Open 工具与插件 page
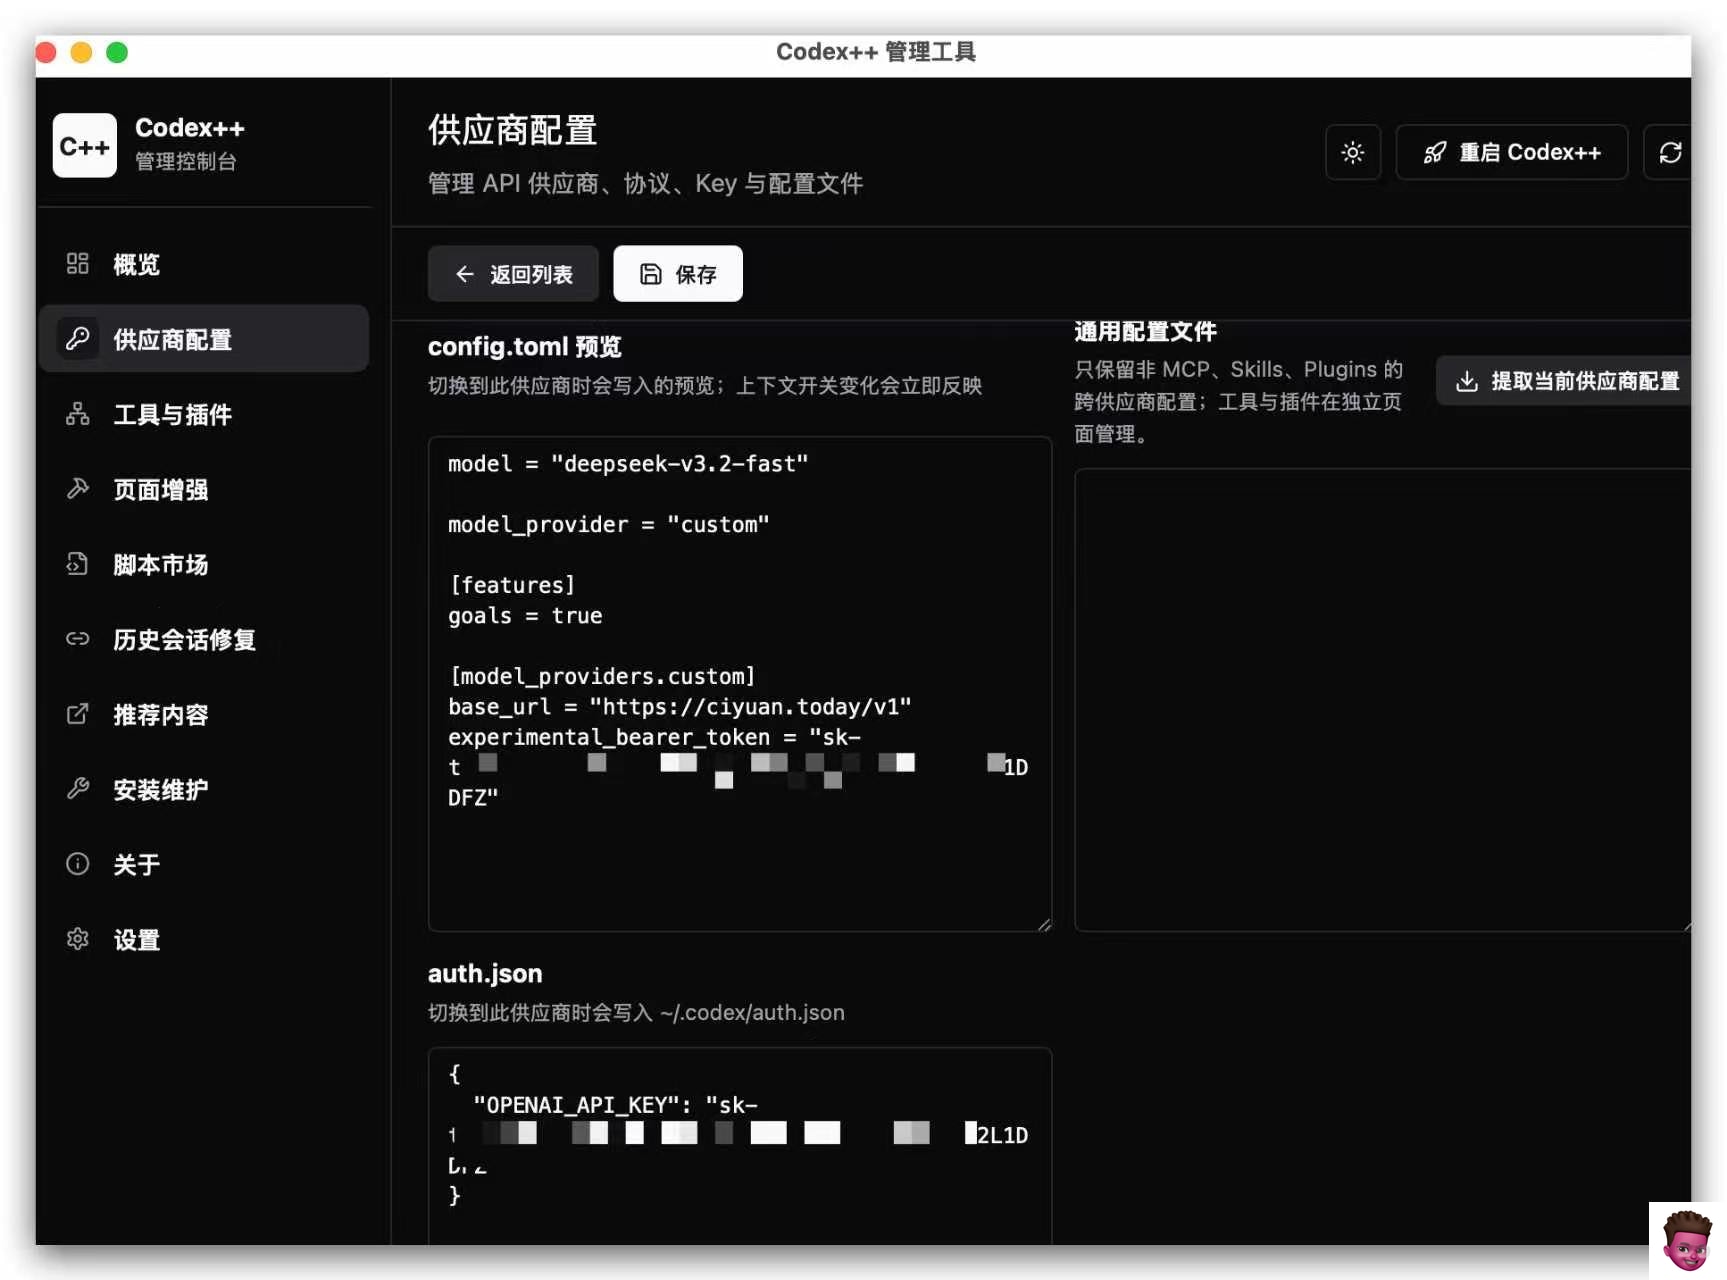Viewport: 1727px width, 1280px height. 204,414
